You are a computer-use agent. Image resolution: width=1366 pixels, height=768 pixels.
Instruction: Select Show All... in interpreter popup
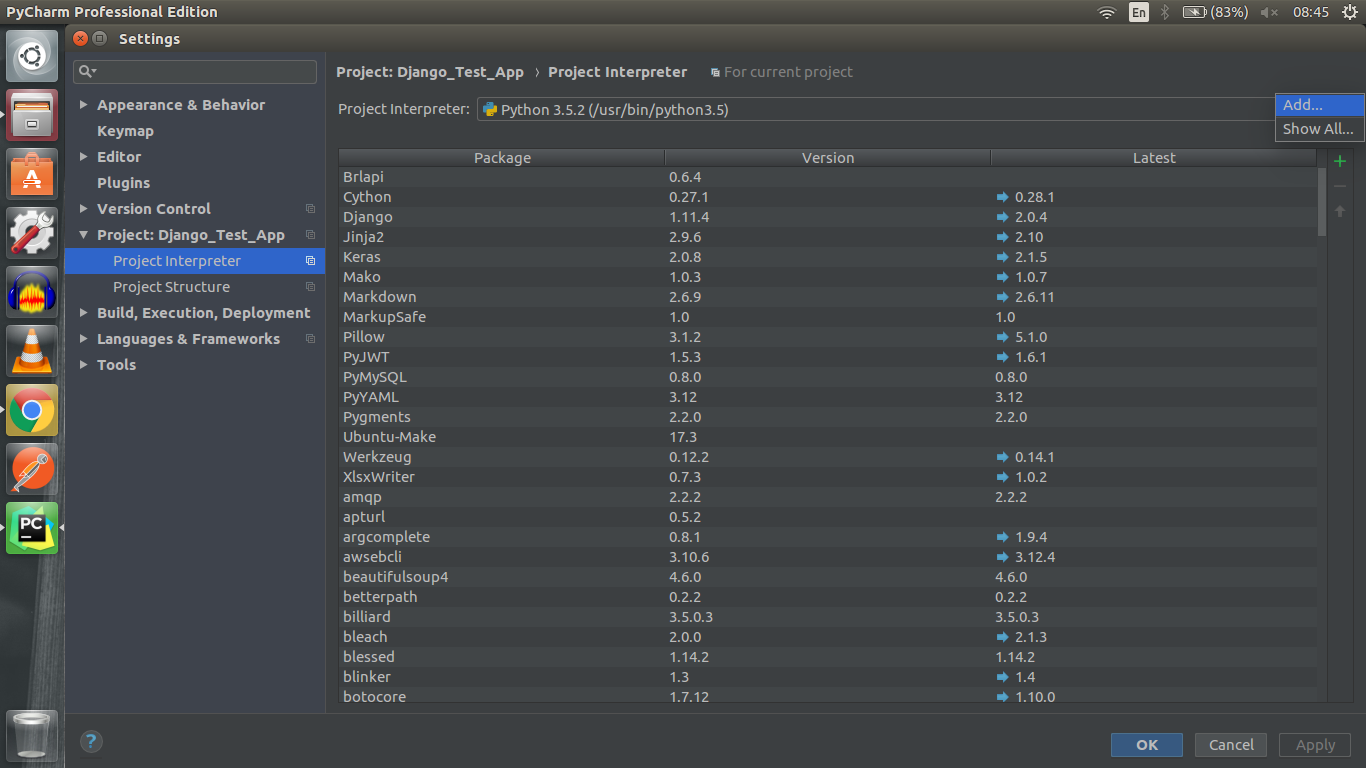click(x=1319, y=129)
